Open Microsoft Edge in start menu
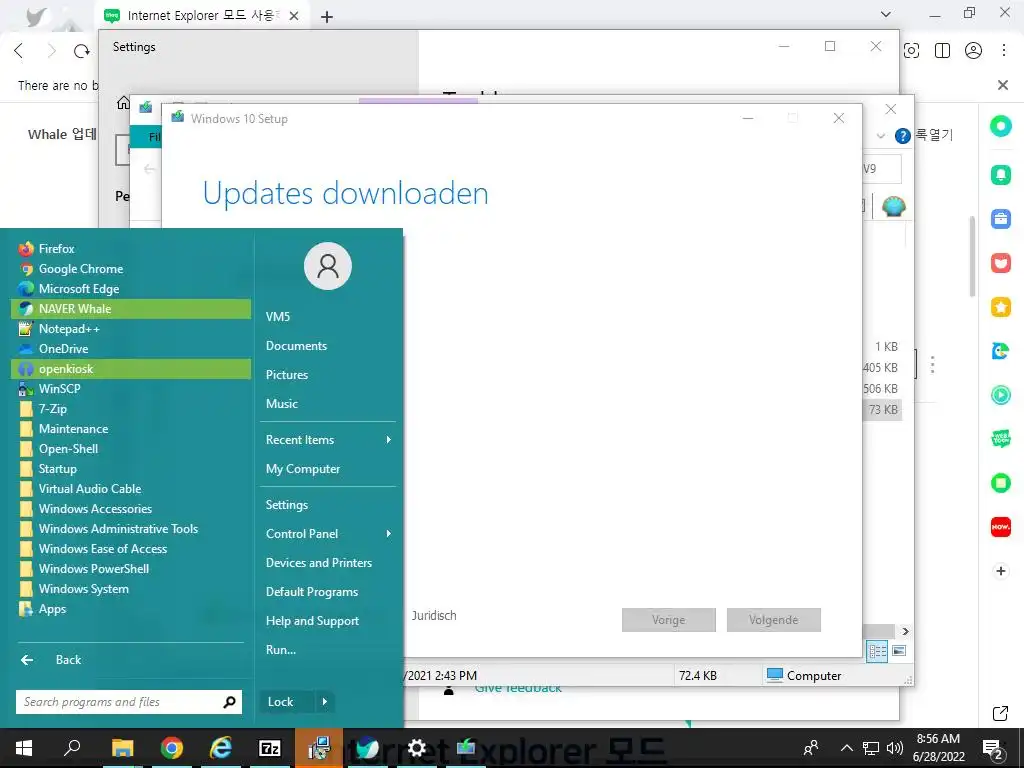Viewport: 1024px width, 768px height. 131,289
